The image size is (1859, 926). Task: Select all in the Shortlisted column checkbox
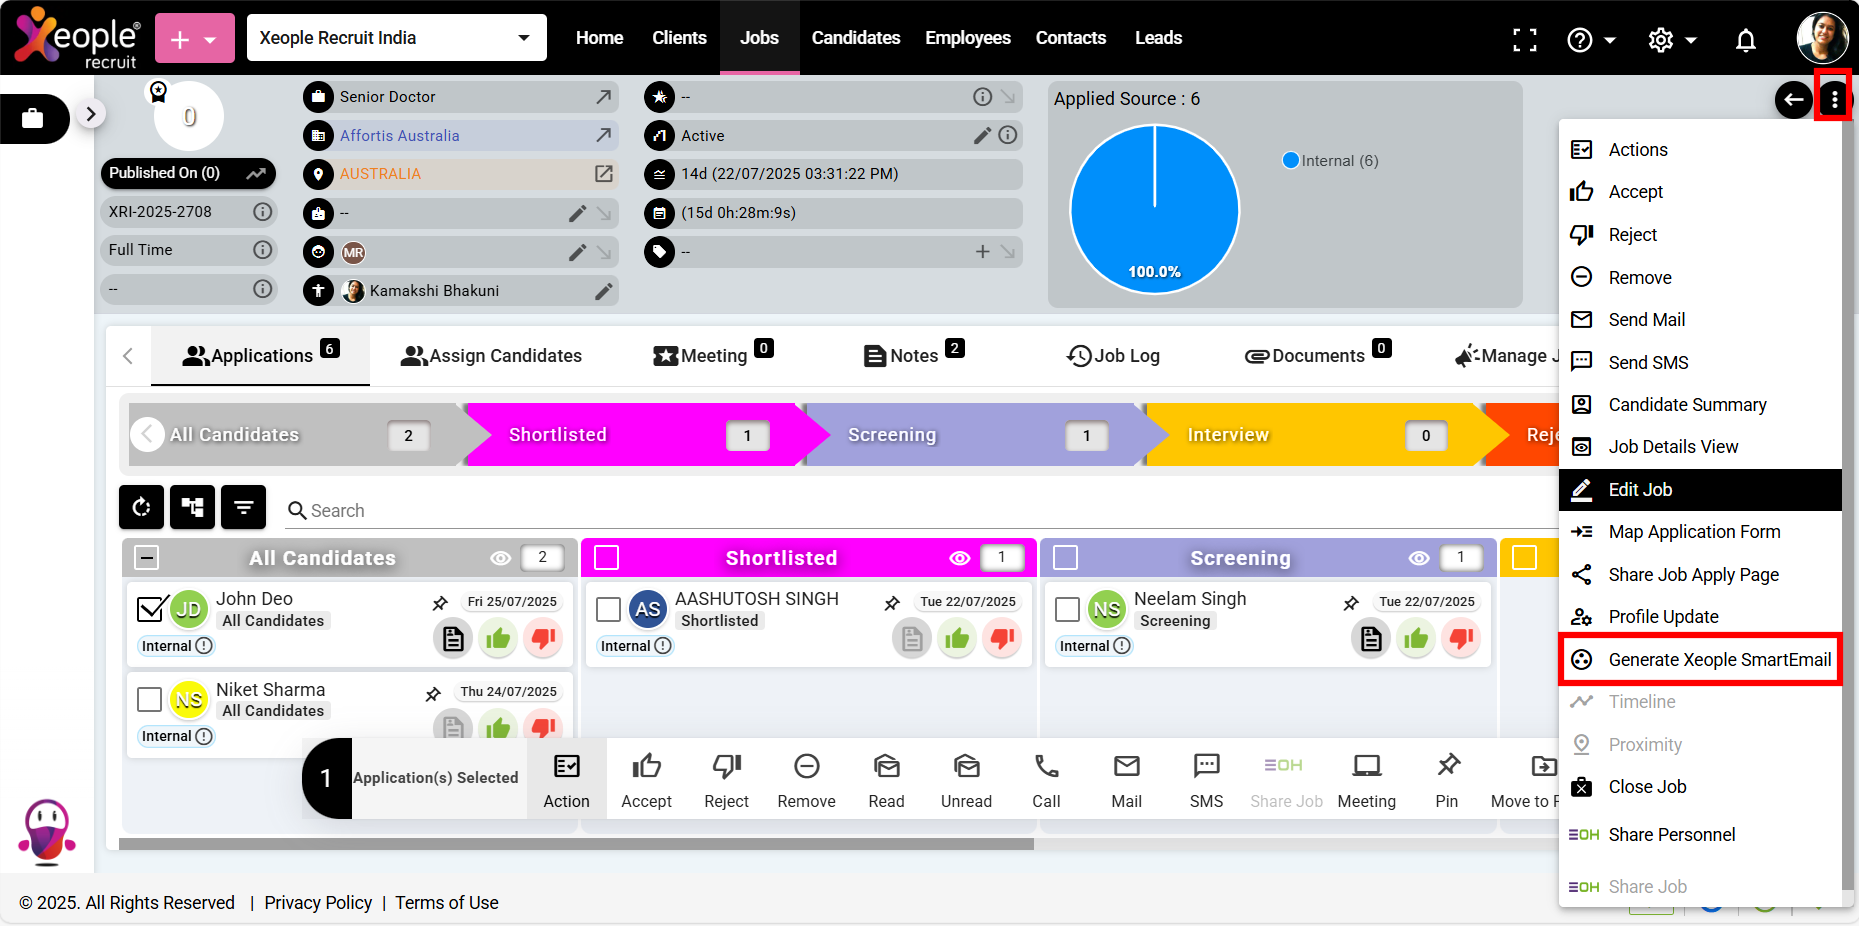606,557
